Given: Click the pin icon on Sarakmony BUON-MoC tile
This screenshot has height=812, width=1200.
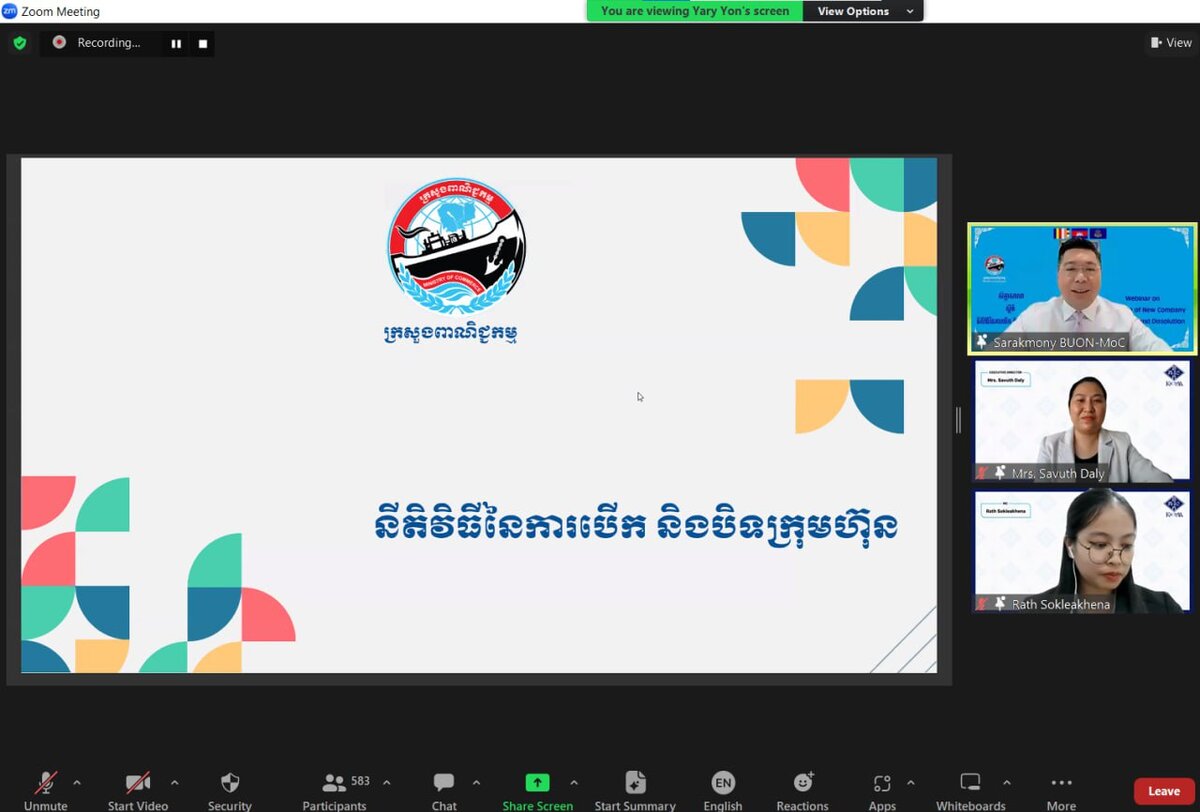Looking at the screenshot, I should tap(983, 342).
